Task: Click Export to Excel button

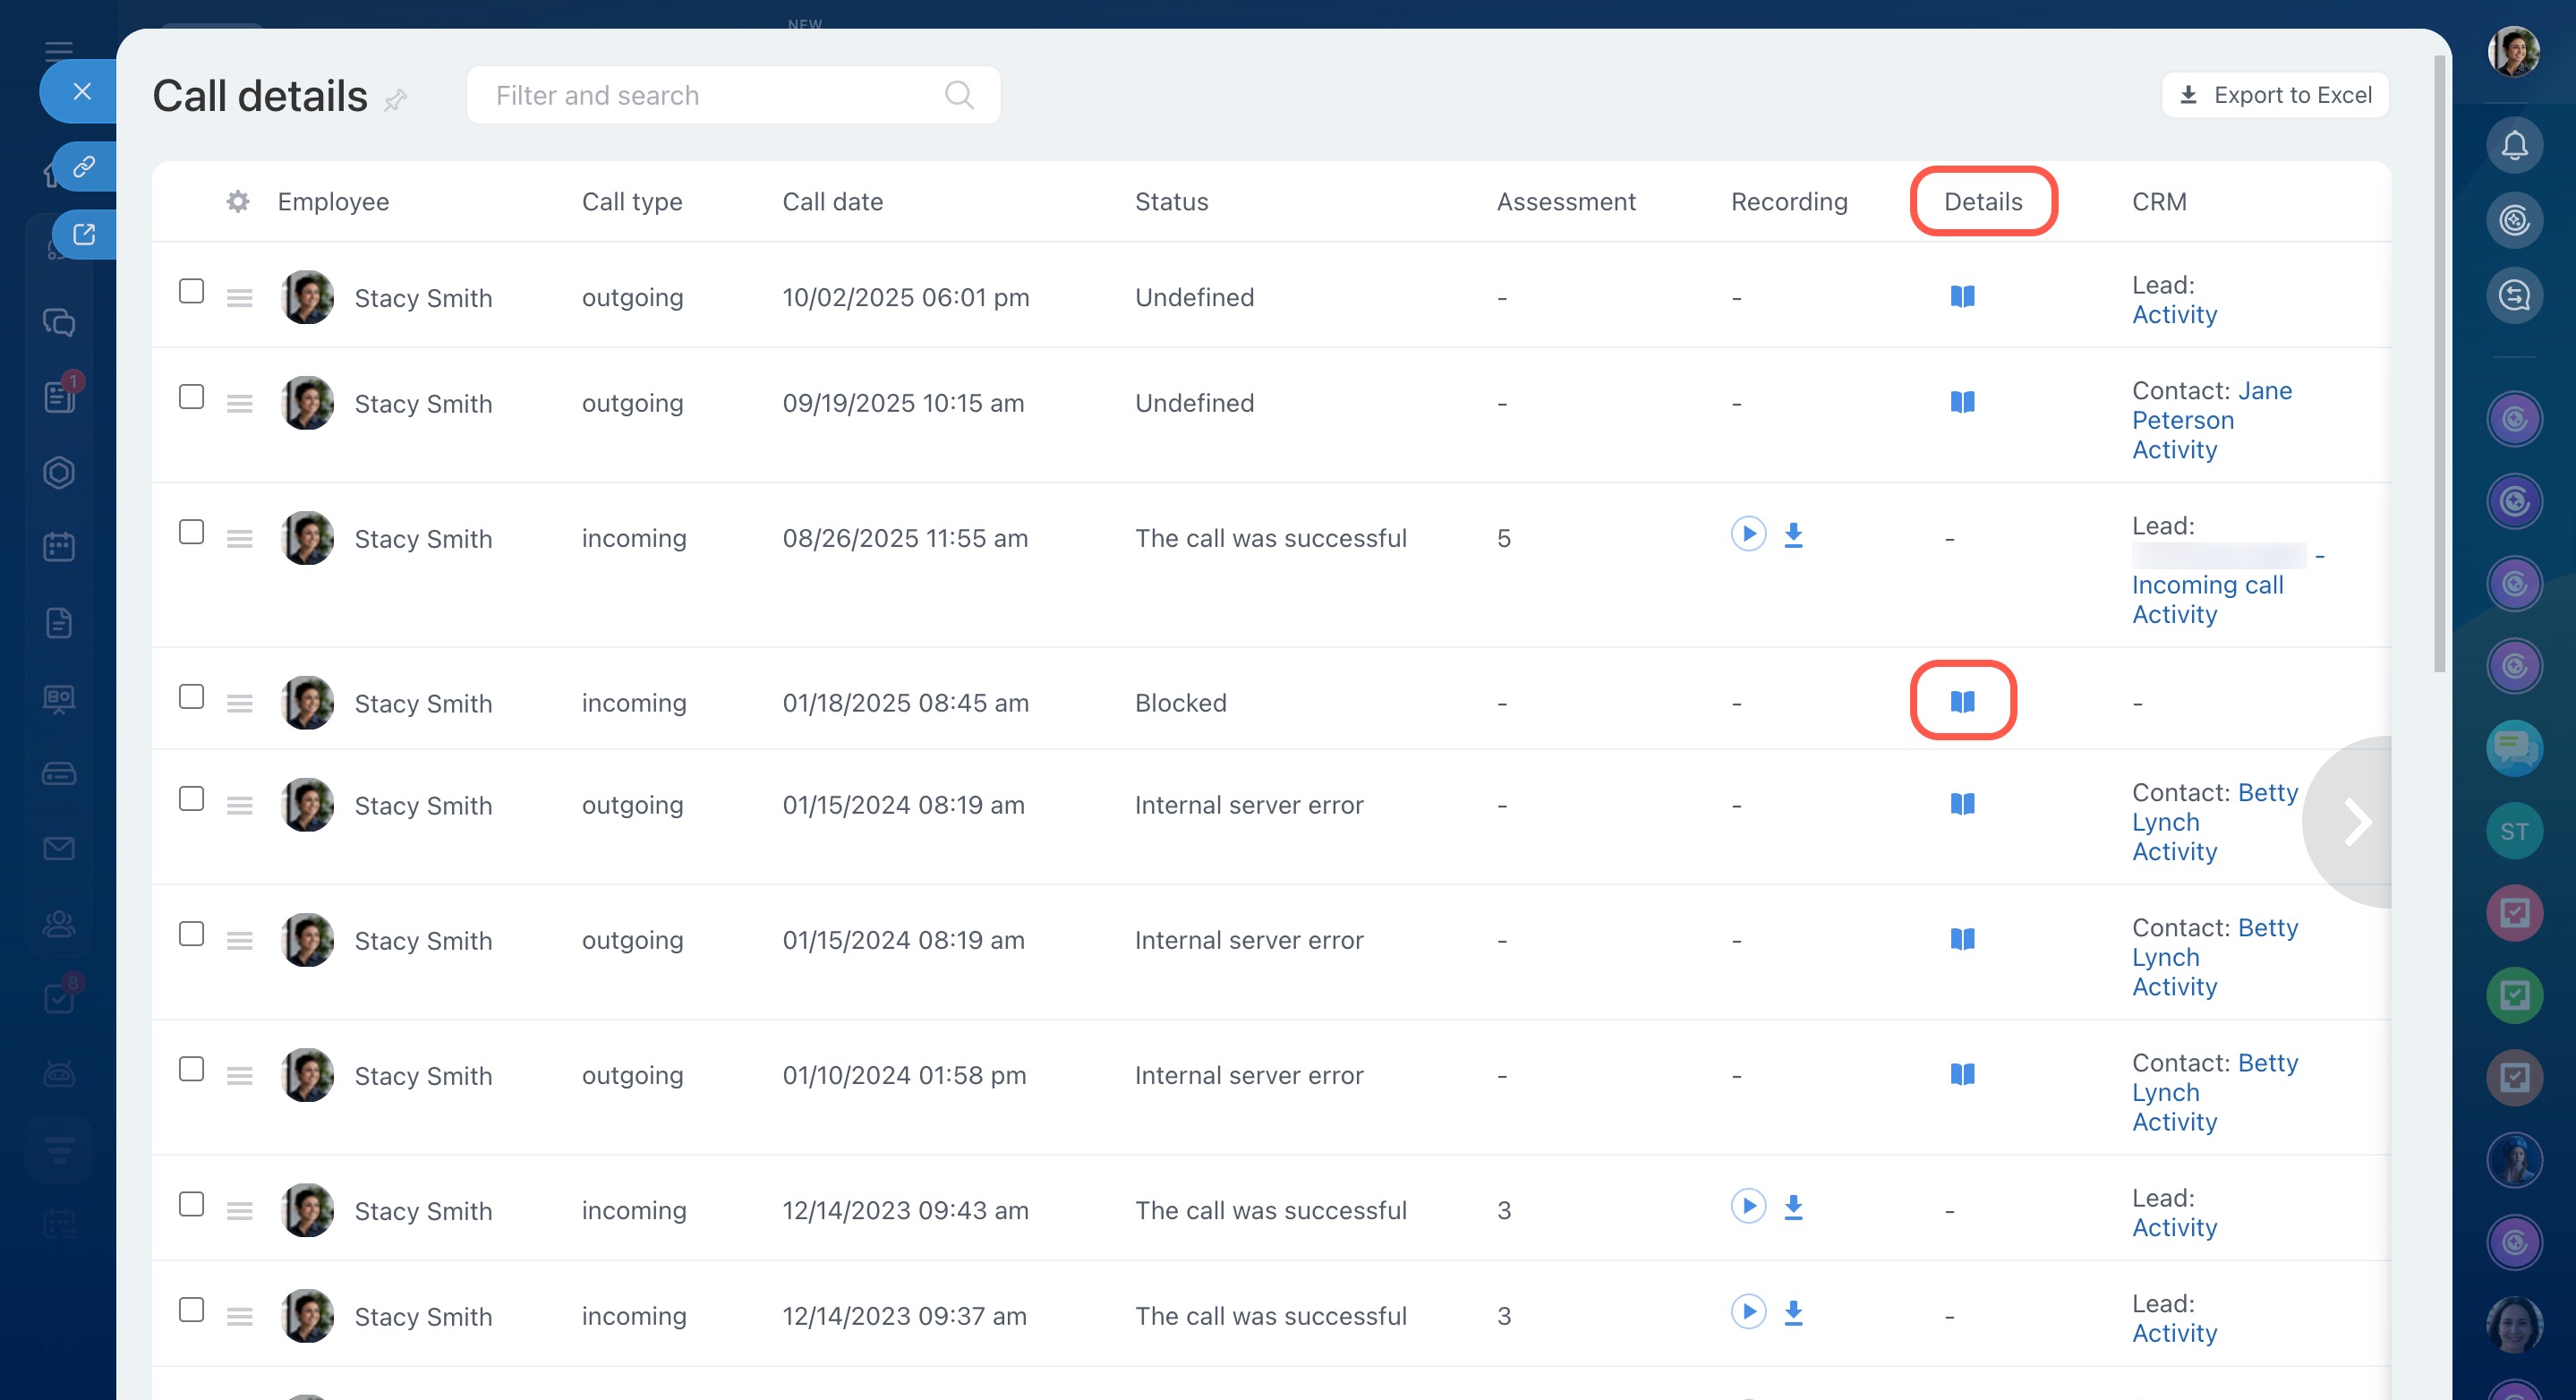Action: pyautogui.click(x=2274, y=95)
